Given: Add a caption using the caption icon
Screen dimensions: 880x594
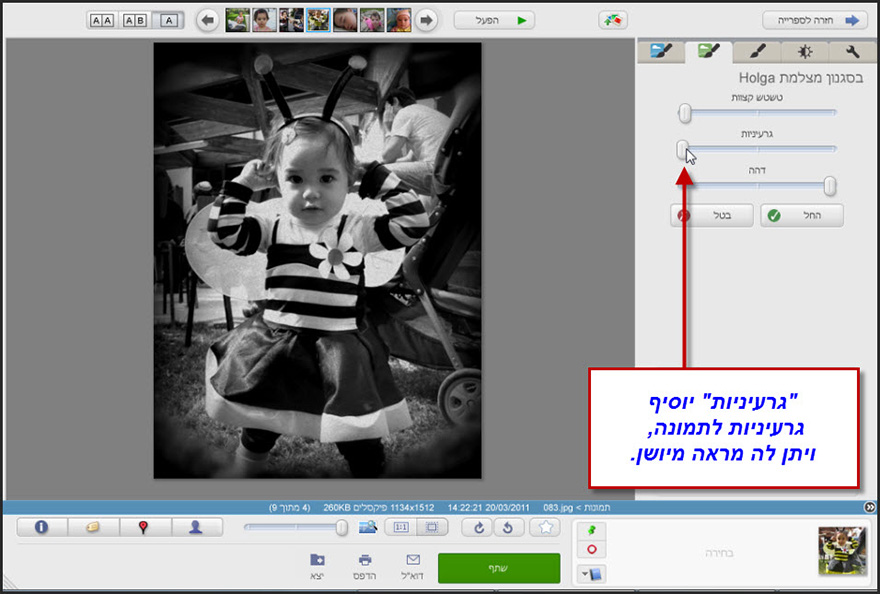Looking at the screenshot, I should pos(92,527).
